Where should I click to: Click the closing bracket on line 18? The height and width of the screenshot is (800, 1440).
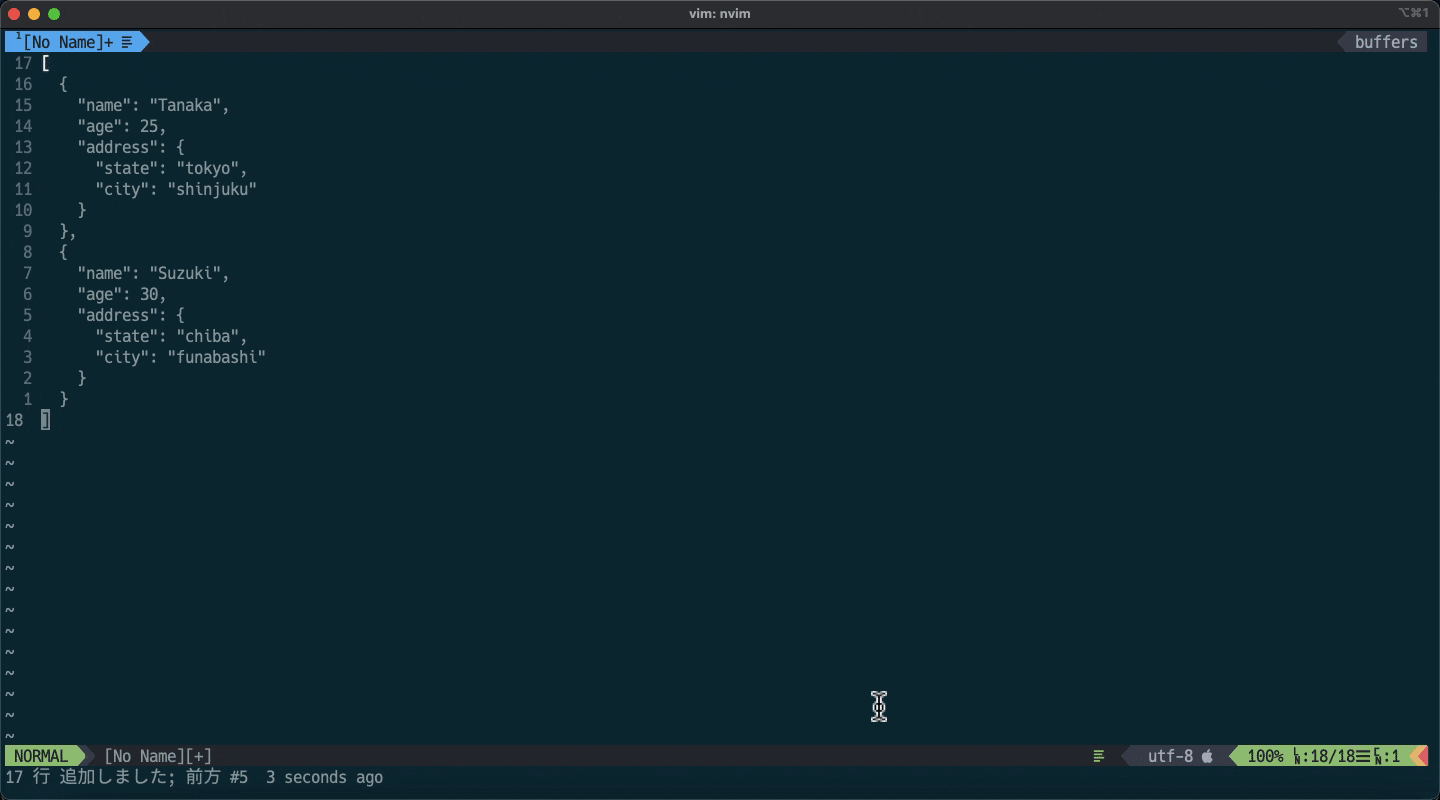[45, 419]
